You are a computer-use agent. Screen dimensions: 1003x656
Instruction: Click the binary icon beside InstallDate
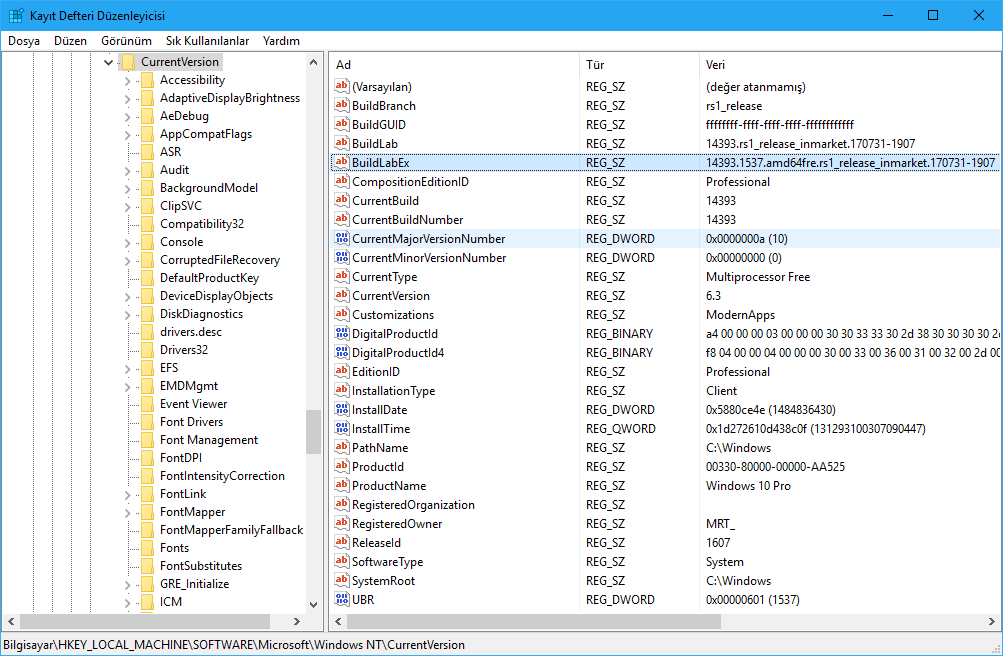342,409
